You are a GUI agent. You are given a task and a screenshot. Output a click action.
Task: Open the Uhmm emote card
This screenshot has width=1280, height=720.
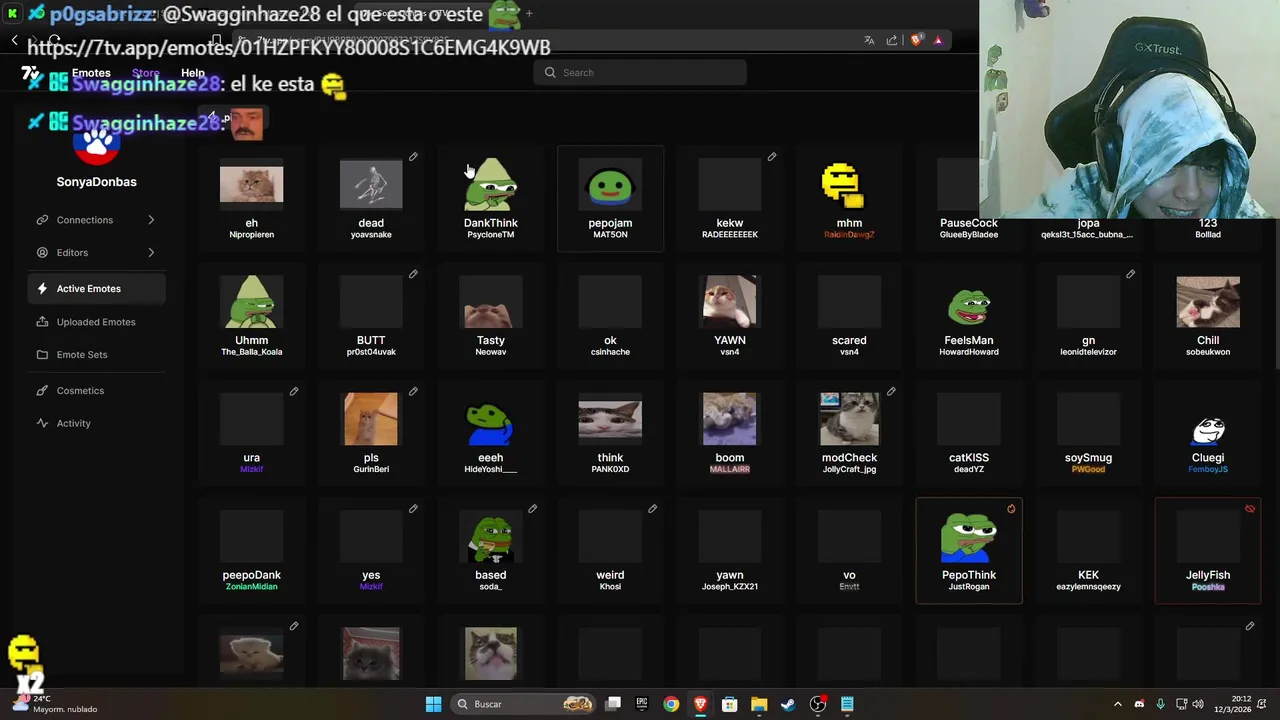click(x=252, y=316)
